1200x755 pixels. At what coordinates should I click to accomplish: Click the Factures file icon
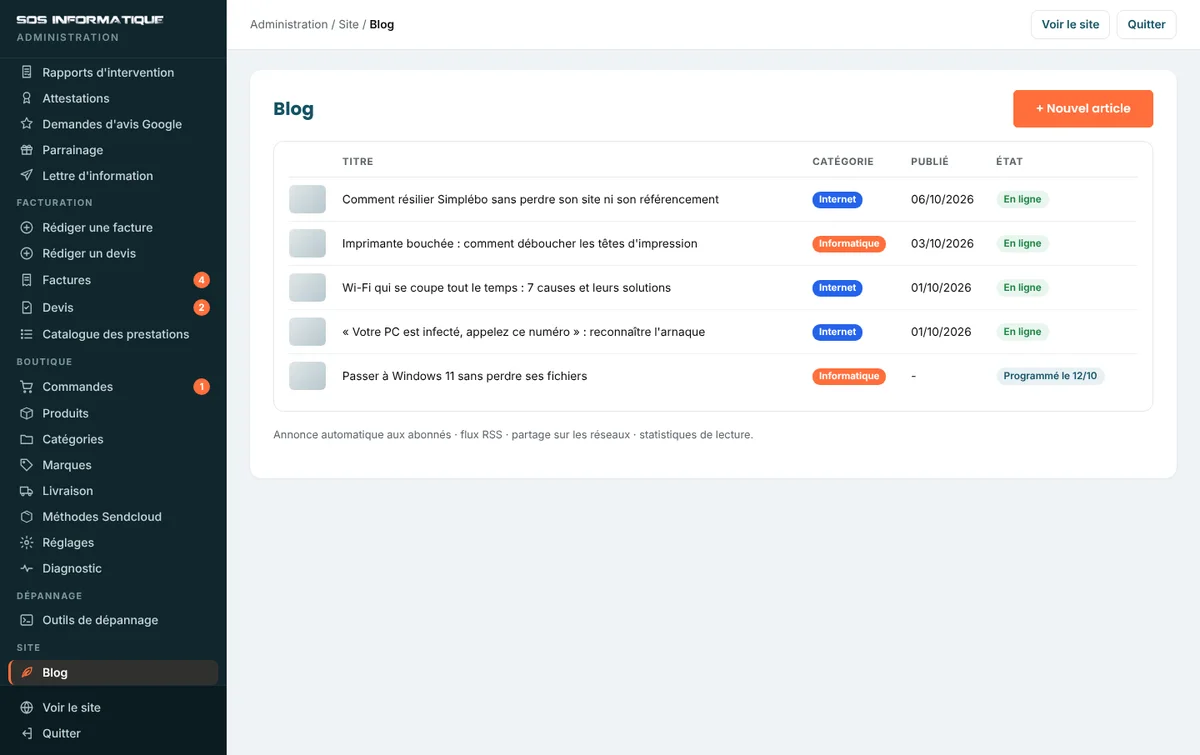click(27, 280)
